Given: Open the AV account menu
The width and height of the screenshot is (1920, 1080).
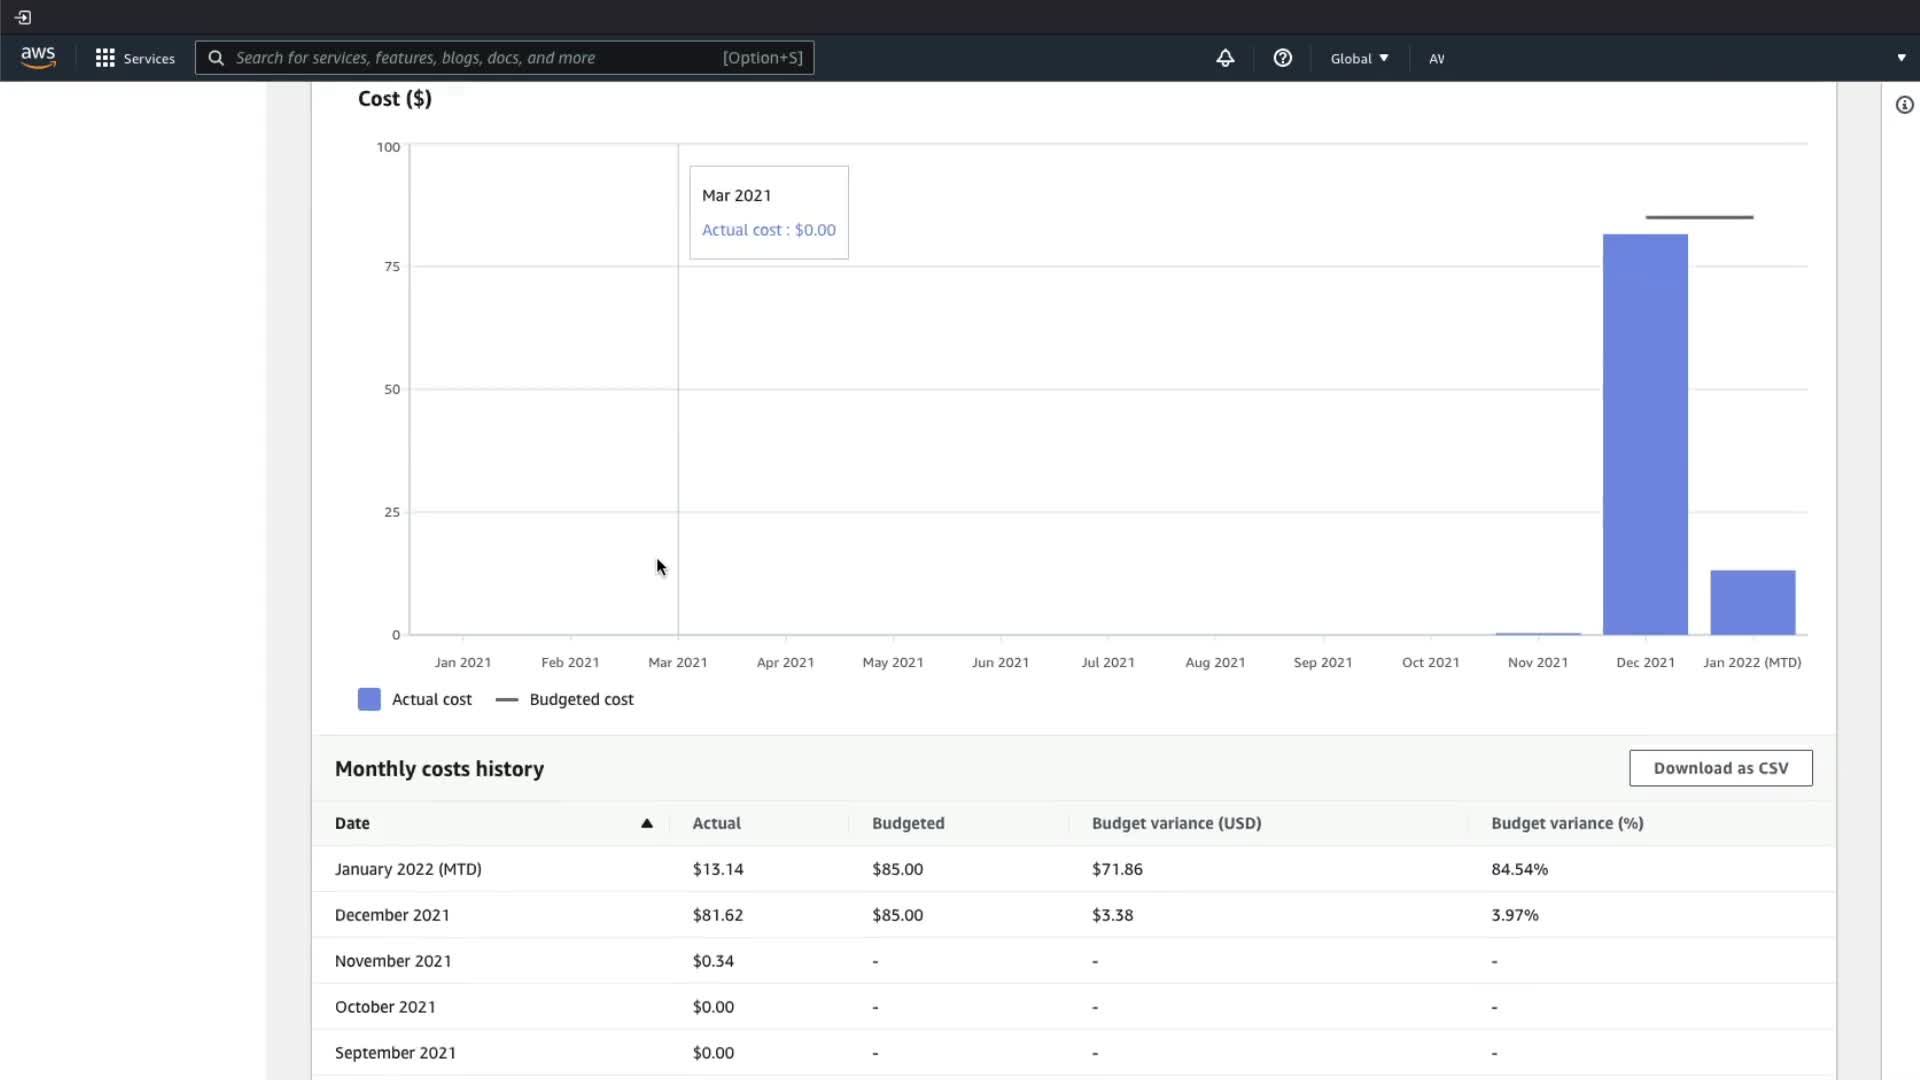Looking at the screenshot, I should [1436, 58].
